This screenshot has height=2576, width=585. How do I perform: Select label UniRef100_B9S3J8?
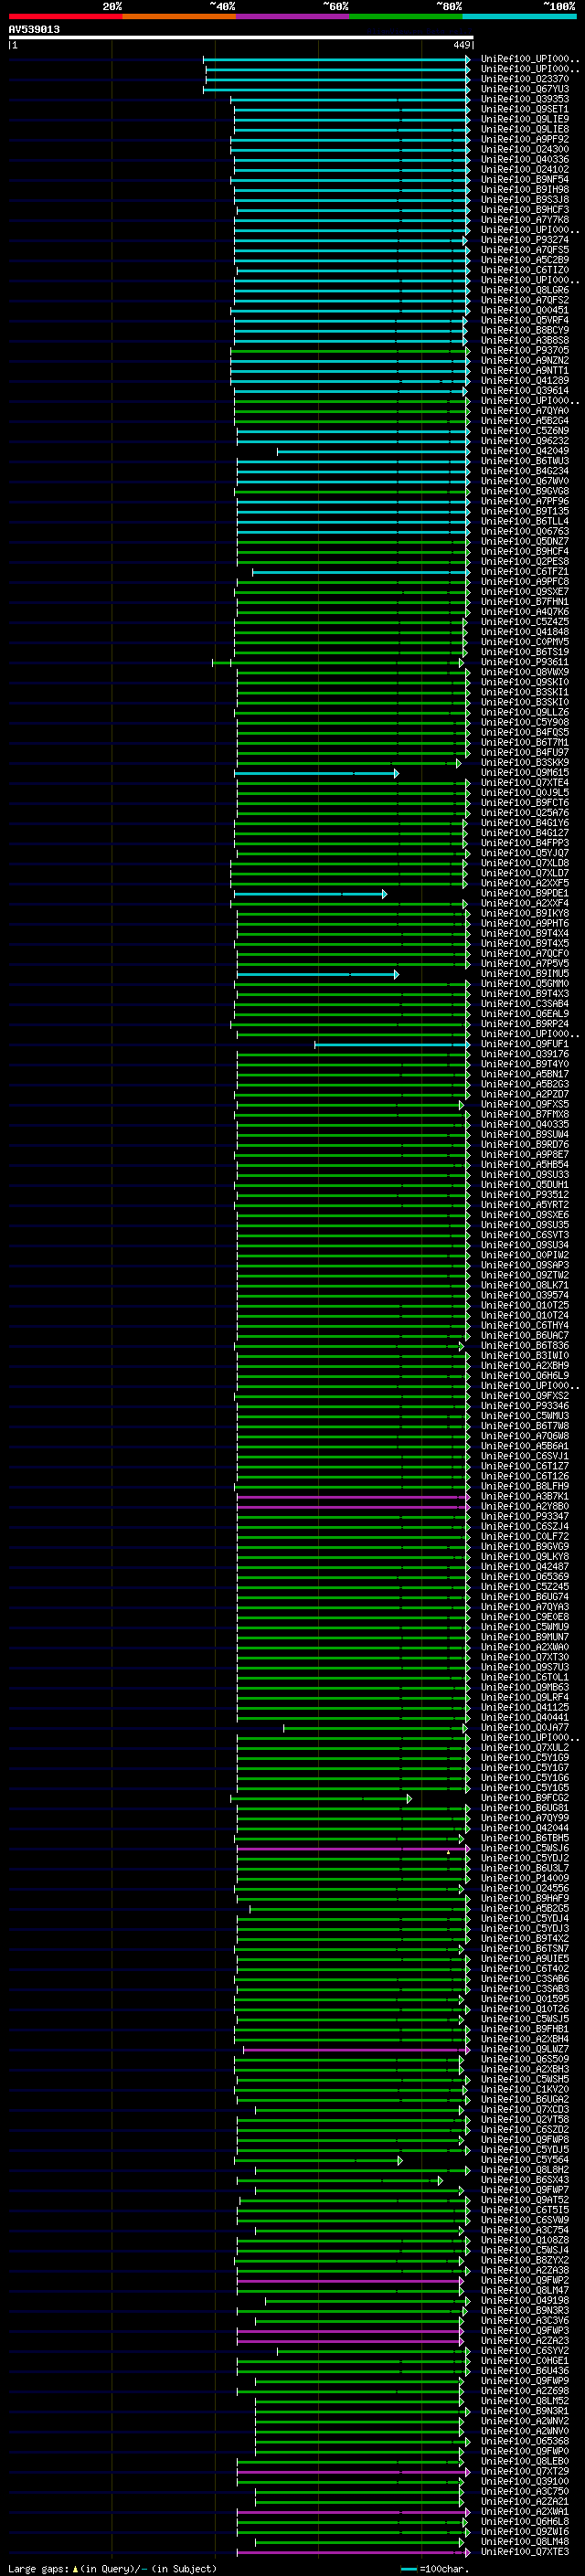(524, 200)
